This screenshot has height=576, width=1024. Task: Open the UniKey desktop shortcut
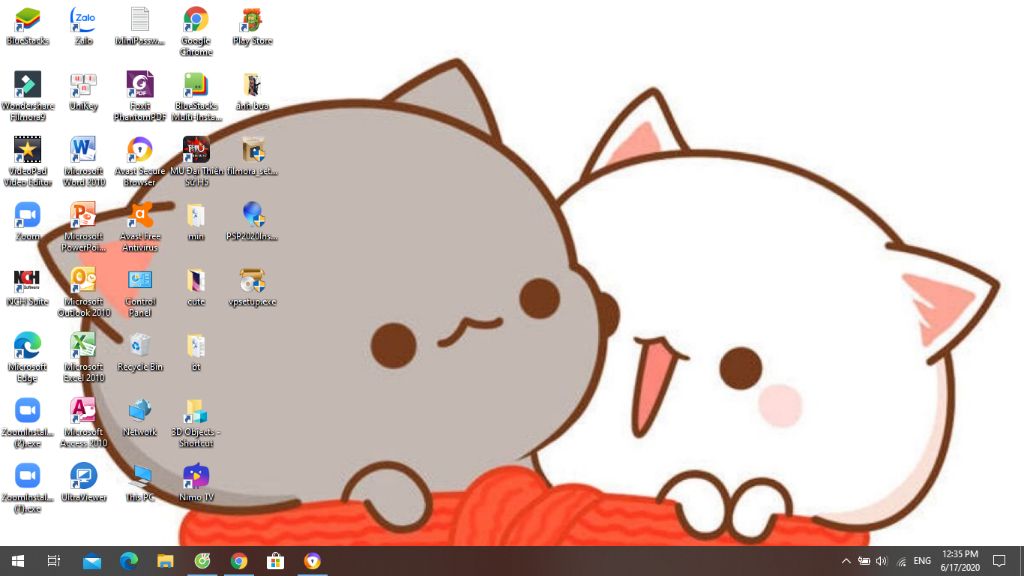point(84,91)
